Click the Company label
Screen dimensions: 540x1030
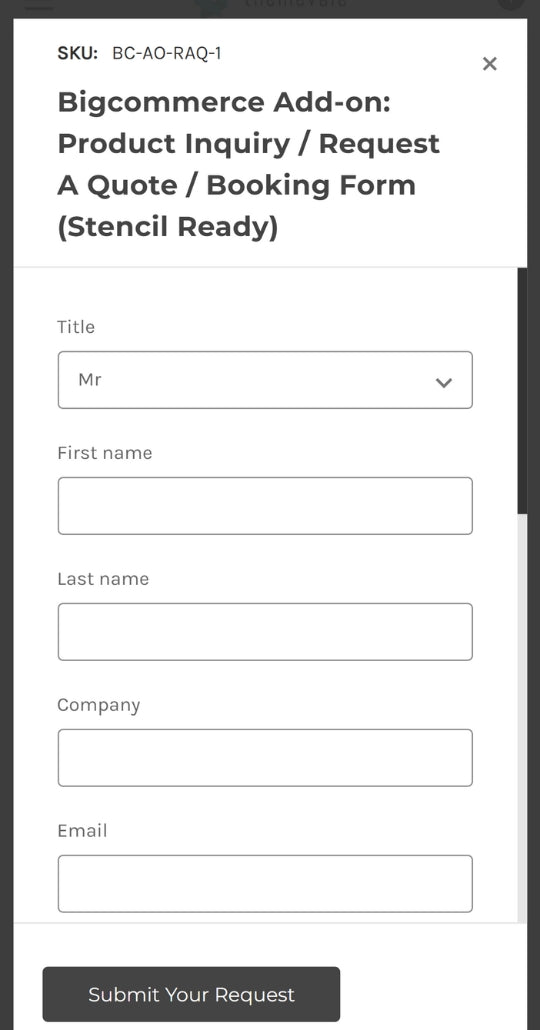click(99, 705)
